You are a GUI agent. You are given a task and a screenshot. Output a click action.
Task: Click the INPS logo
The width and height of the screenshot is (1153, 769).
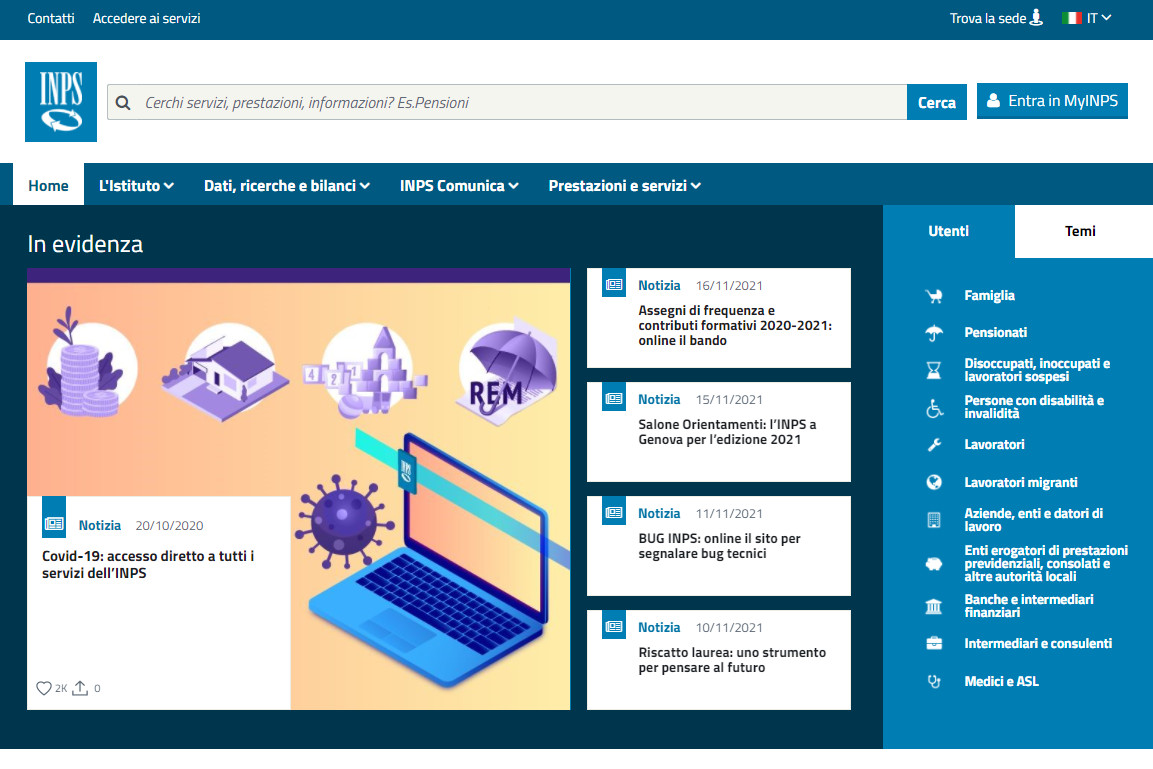click(61, 101)
